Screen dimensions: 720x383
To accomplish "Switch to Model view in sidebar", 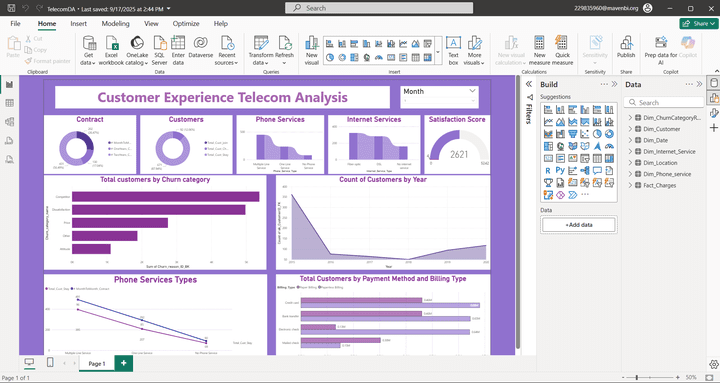I will 10,122.
